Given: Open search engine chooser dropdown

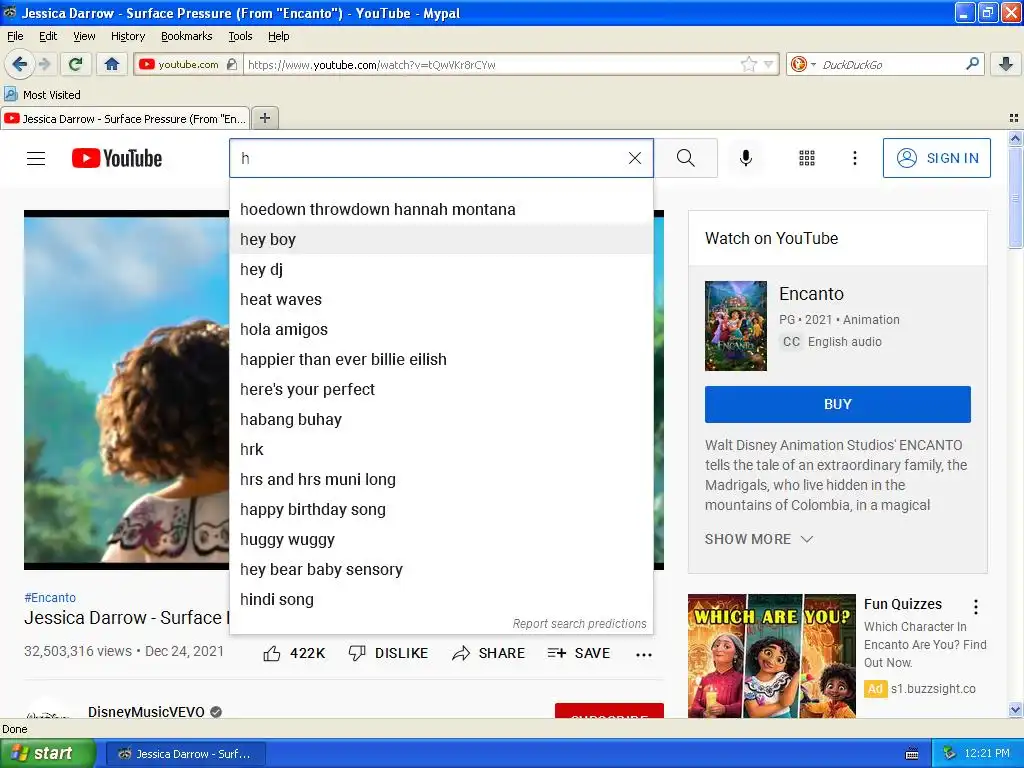Looking at the screenshot, I should click(x=803, y=64).
